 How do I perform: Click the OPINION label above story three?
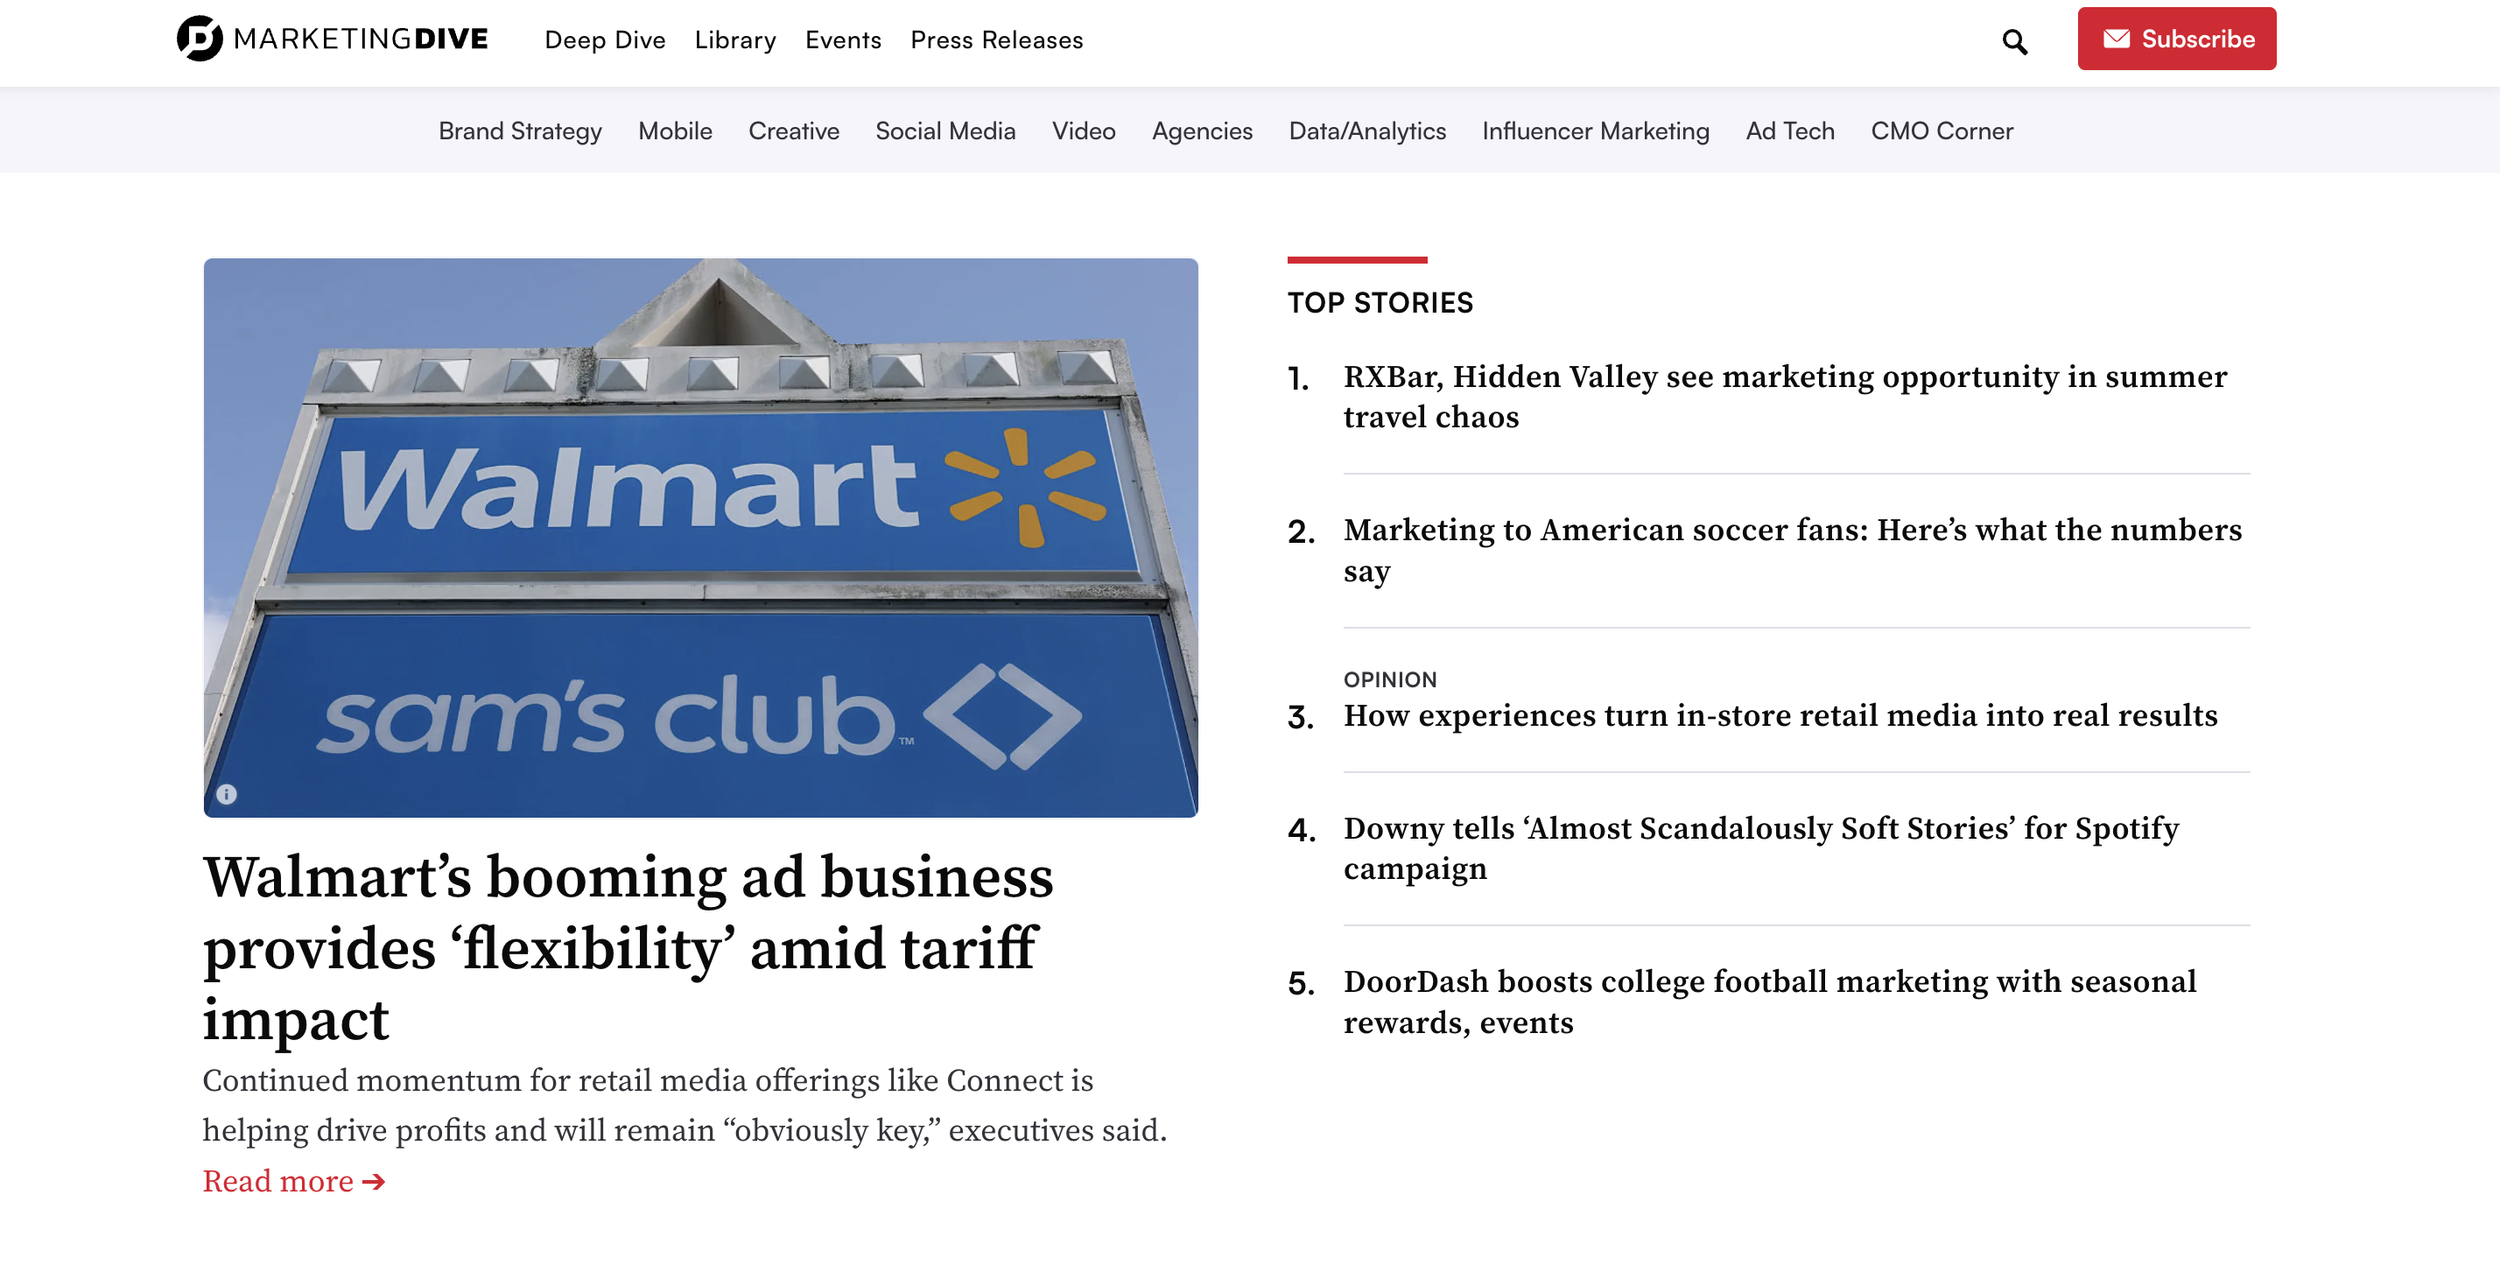point(1389,680)
